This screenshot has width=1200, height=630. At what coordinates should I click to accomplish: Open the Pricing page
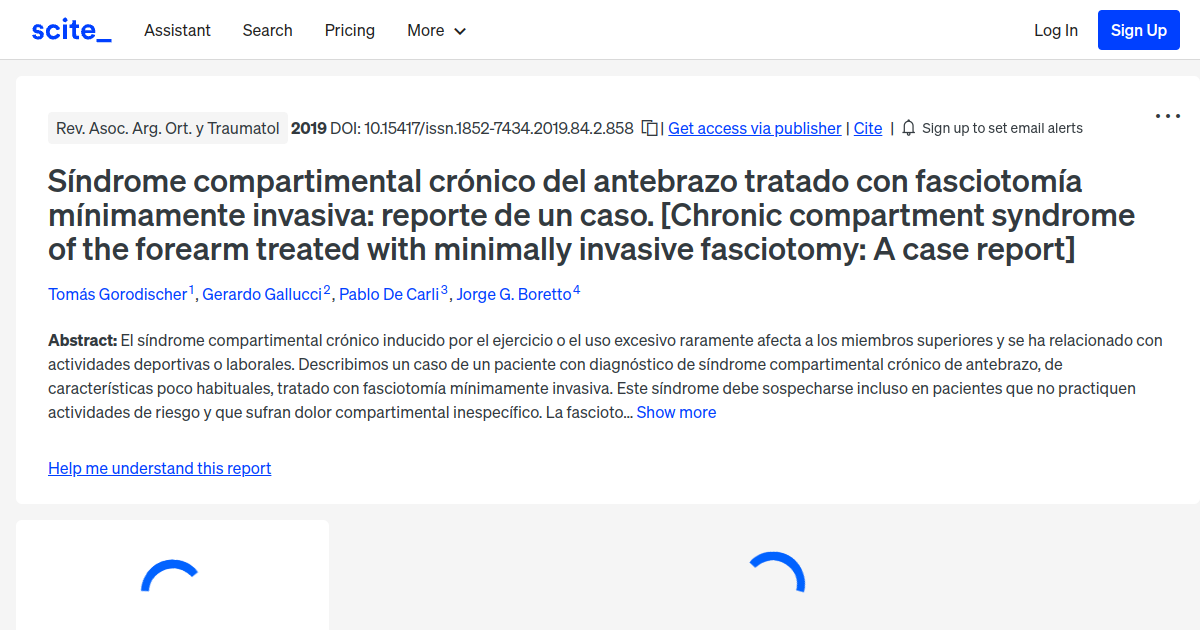(x=349, y=30)
